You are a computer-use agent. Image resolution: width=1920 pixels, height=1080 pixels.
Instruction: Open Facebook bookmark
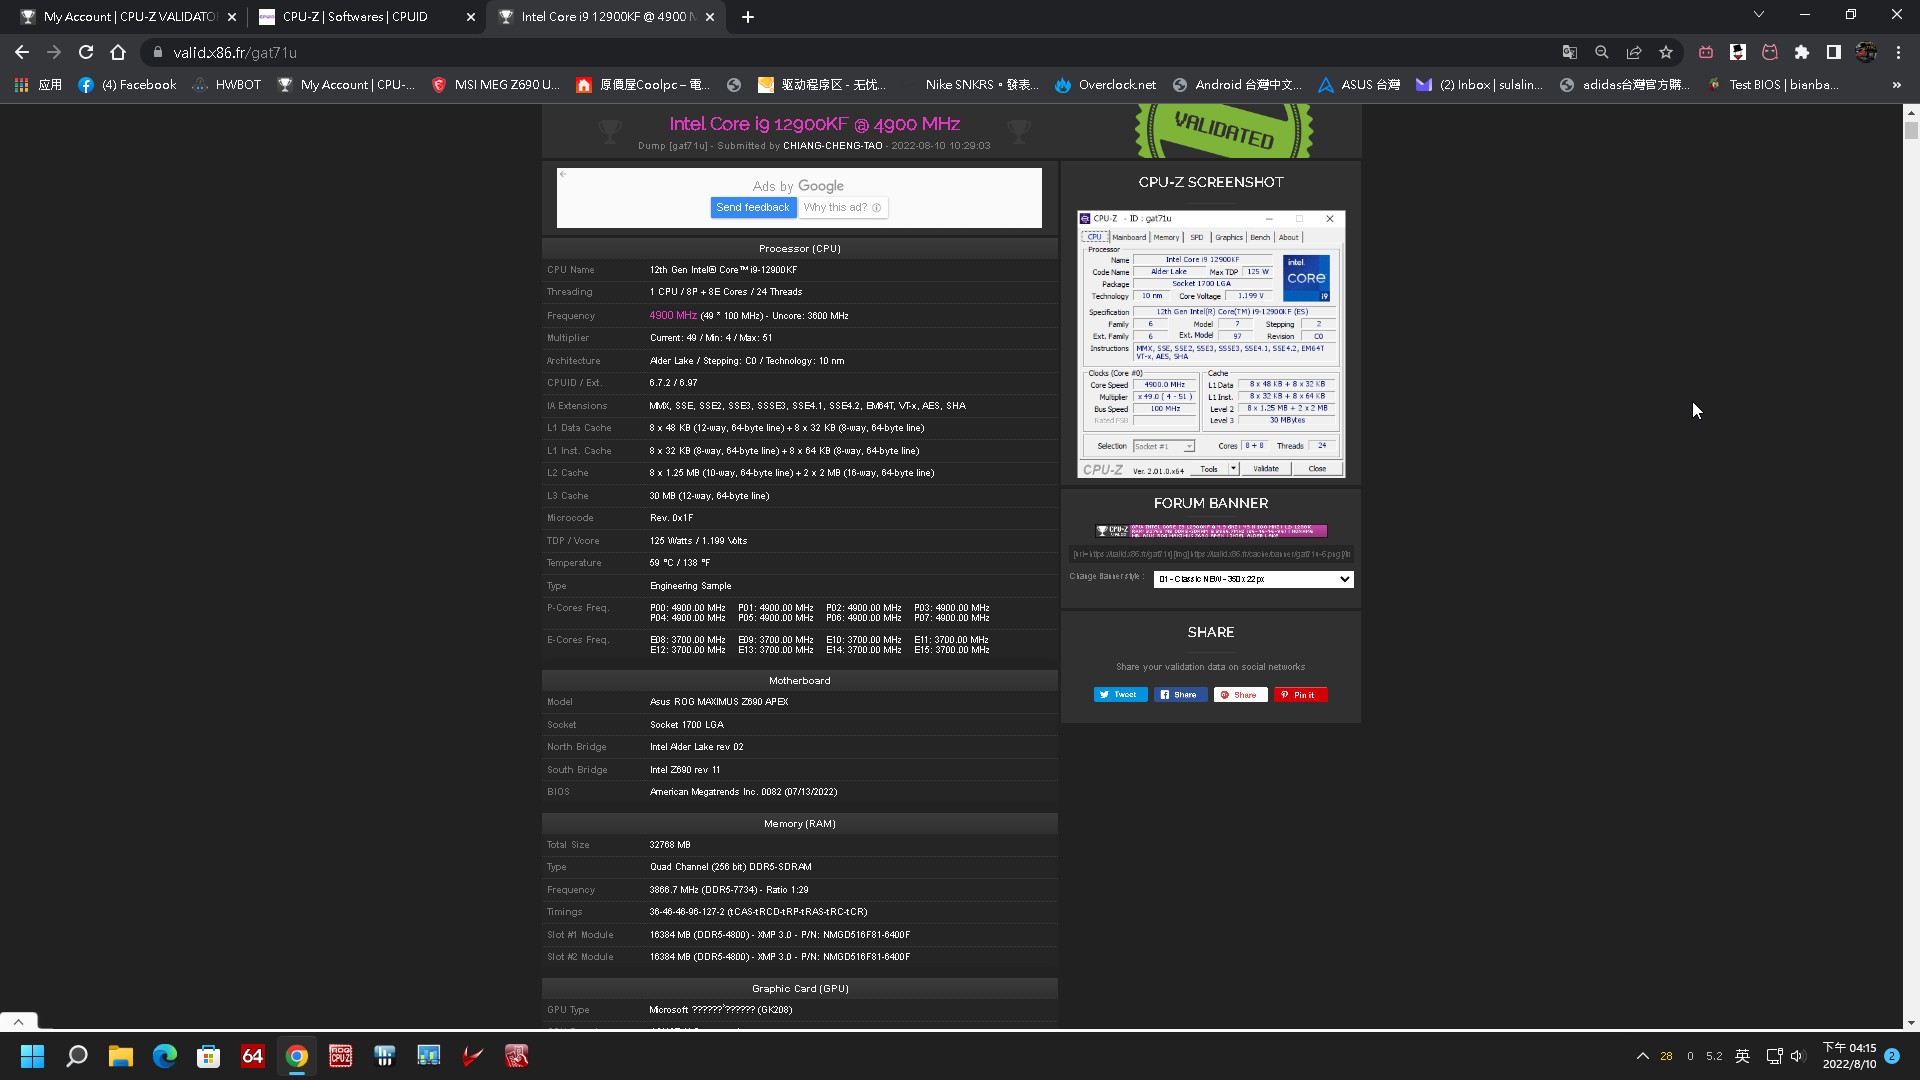tap(127, 85)
